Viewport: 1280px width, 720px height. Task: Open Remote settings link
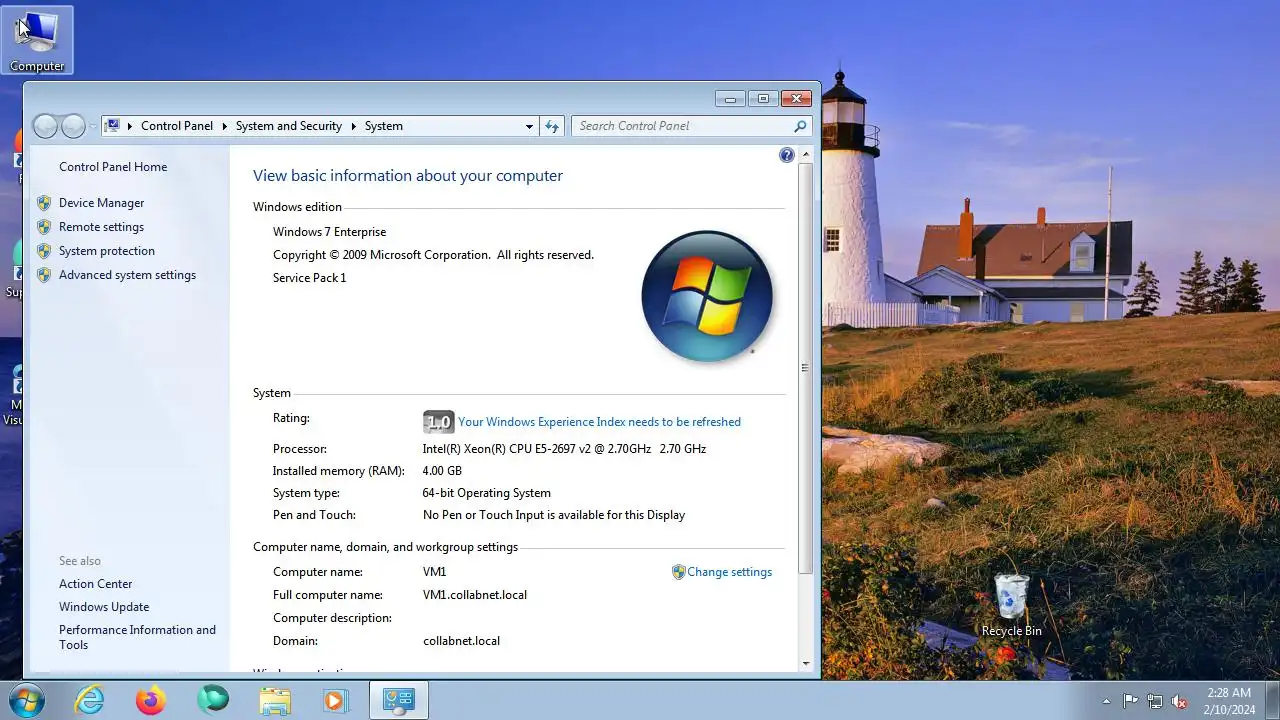[x=101, y=227]
